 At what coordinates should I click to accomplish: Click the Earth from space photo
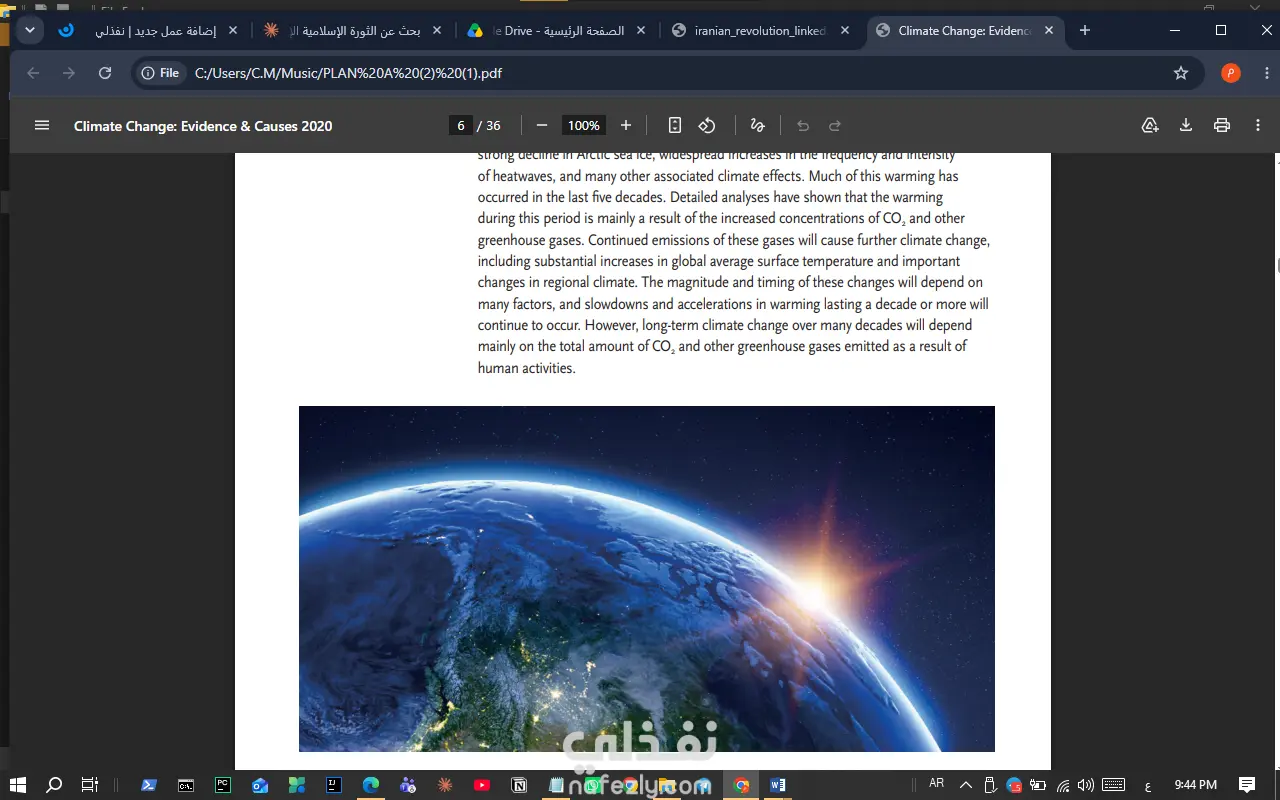[647, 578]
